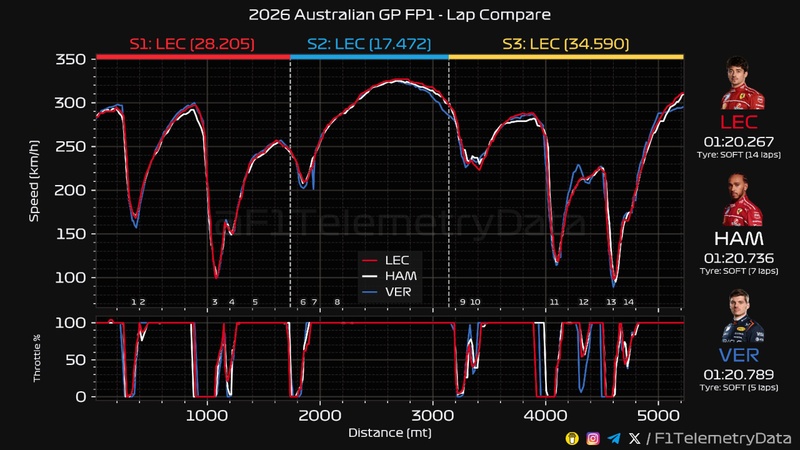Click the Telegram paper-plane icon
Viewport: 800px width, 450px height.
coord(614,438)
